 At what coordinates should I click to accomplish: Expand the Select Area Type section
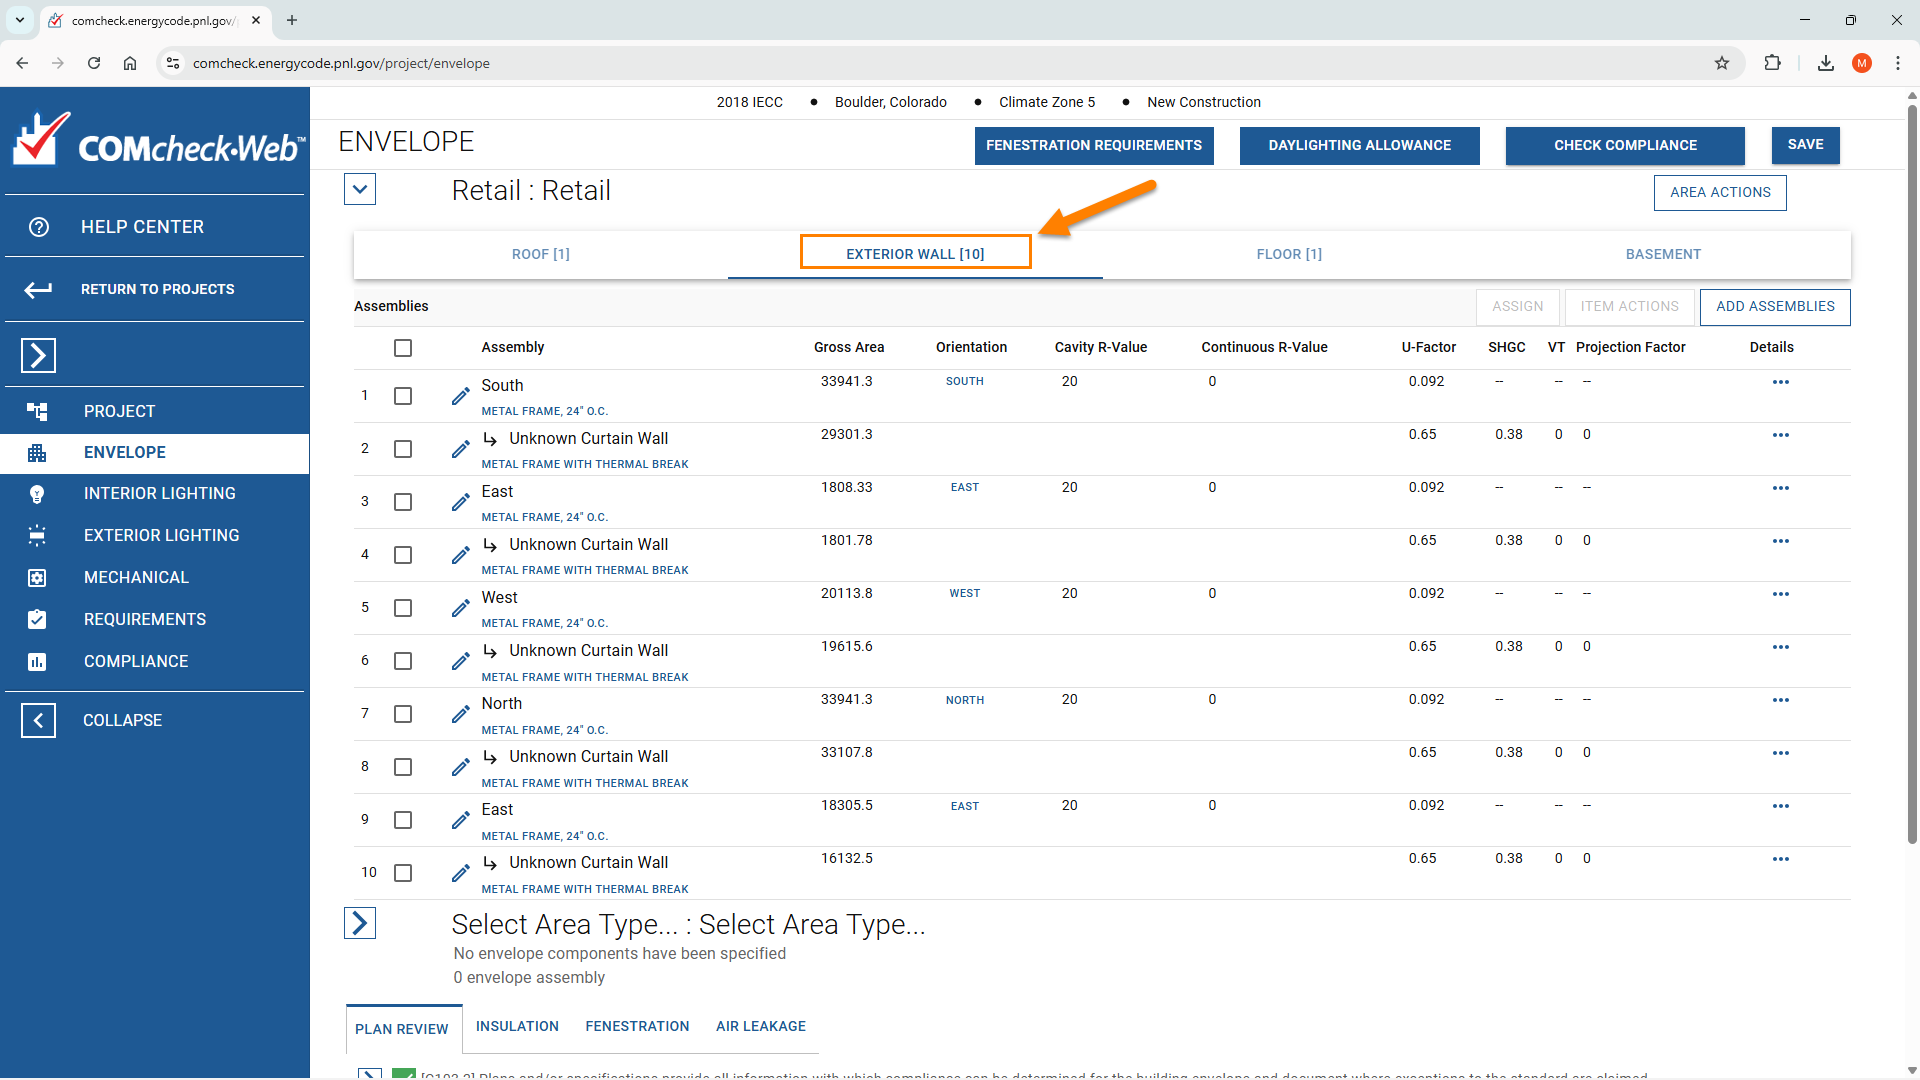coord(360,923)
